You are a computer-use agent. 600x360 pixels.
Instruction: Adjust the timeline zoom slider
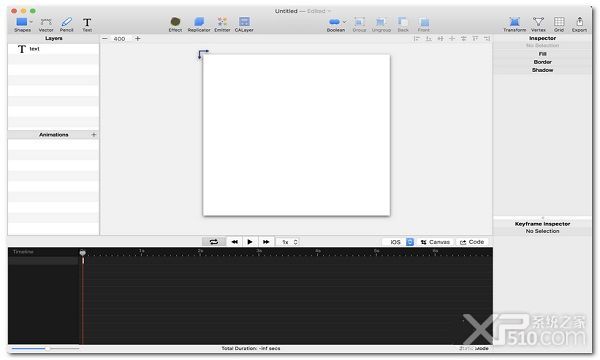pos(47,349)
